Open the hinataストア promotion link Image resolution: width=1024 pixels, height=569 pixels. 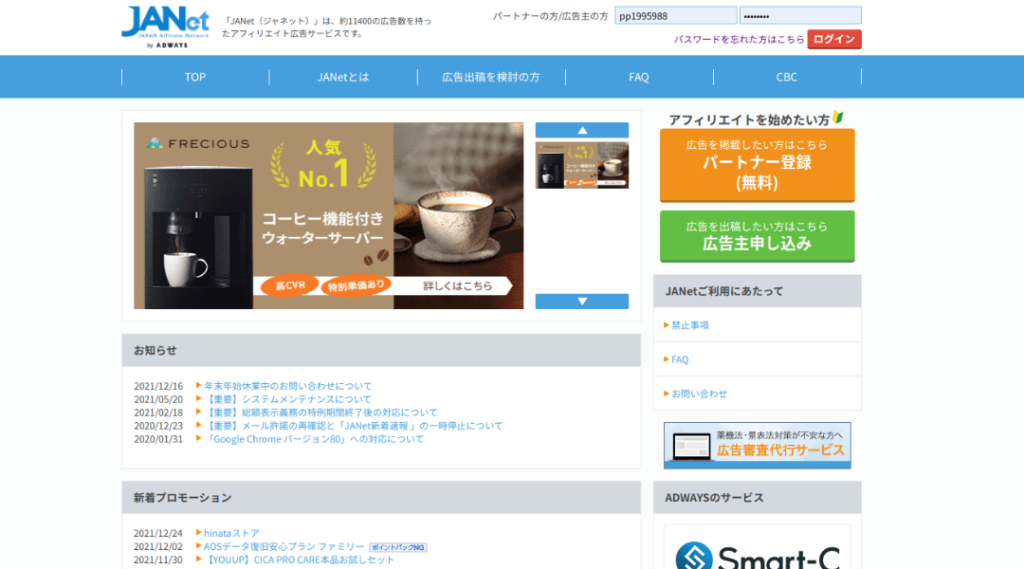[x=231, y=533]
